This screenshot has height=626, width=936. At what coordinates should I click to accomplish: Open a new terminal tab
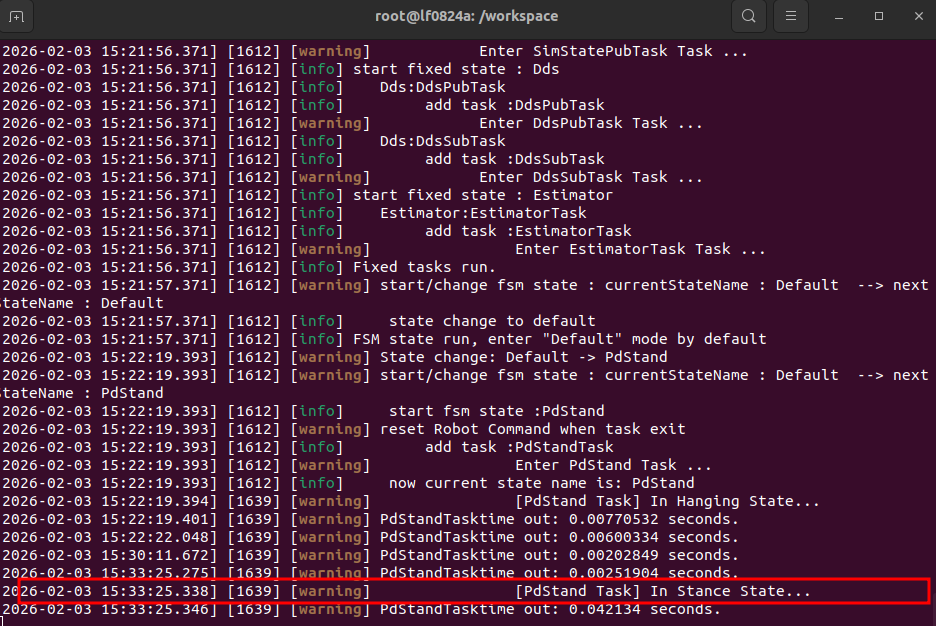point(17,16)
